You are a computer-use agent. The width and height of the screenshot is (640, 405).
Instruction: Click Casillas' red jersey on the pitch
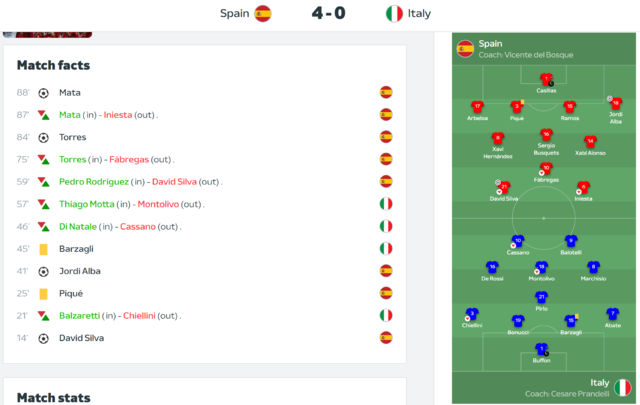pos(546,79)
